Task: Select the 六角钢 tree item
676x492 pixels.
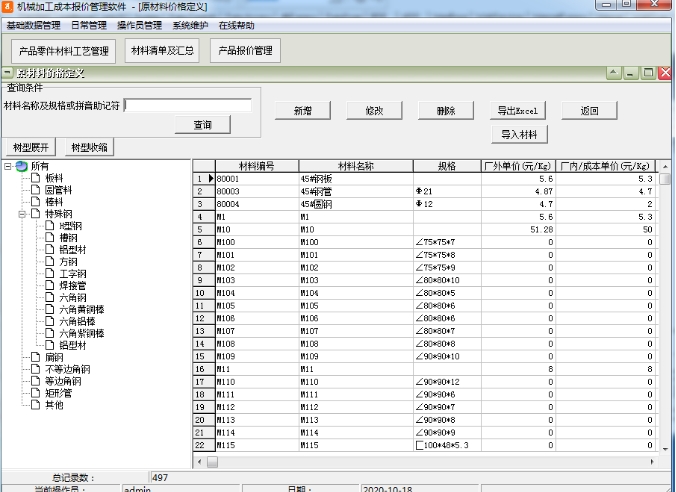Action: pyautogui.click(x=73, y=298)
